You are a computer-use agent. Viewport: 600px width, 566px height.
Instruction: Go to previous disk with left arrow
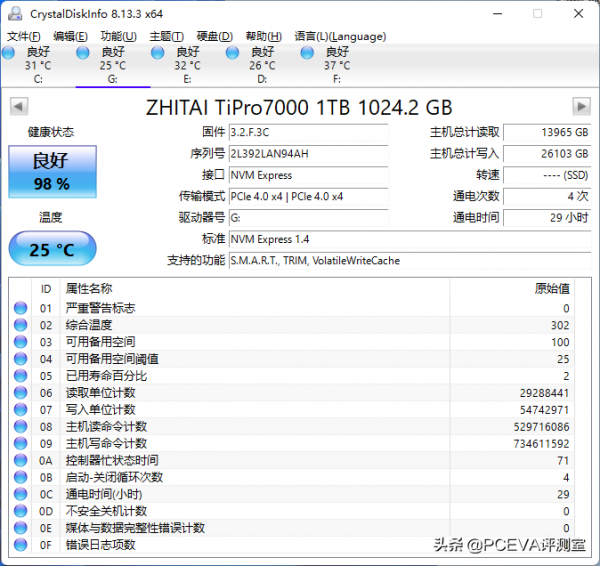point(19,106)
